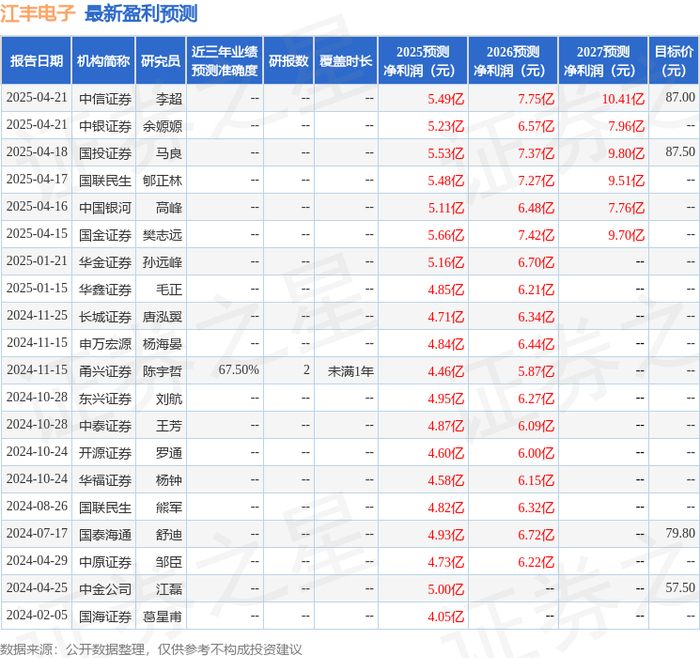Click the 2025预测净利润 column header
The height and width of the screenshot is (658, 700).
pos(422,61)
